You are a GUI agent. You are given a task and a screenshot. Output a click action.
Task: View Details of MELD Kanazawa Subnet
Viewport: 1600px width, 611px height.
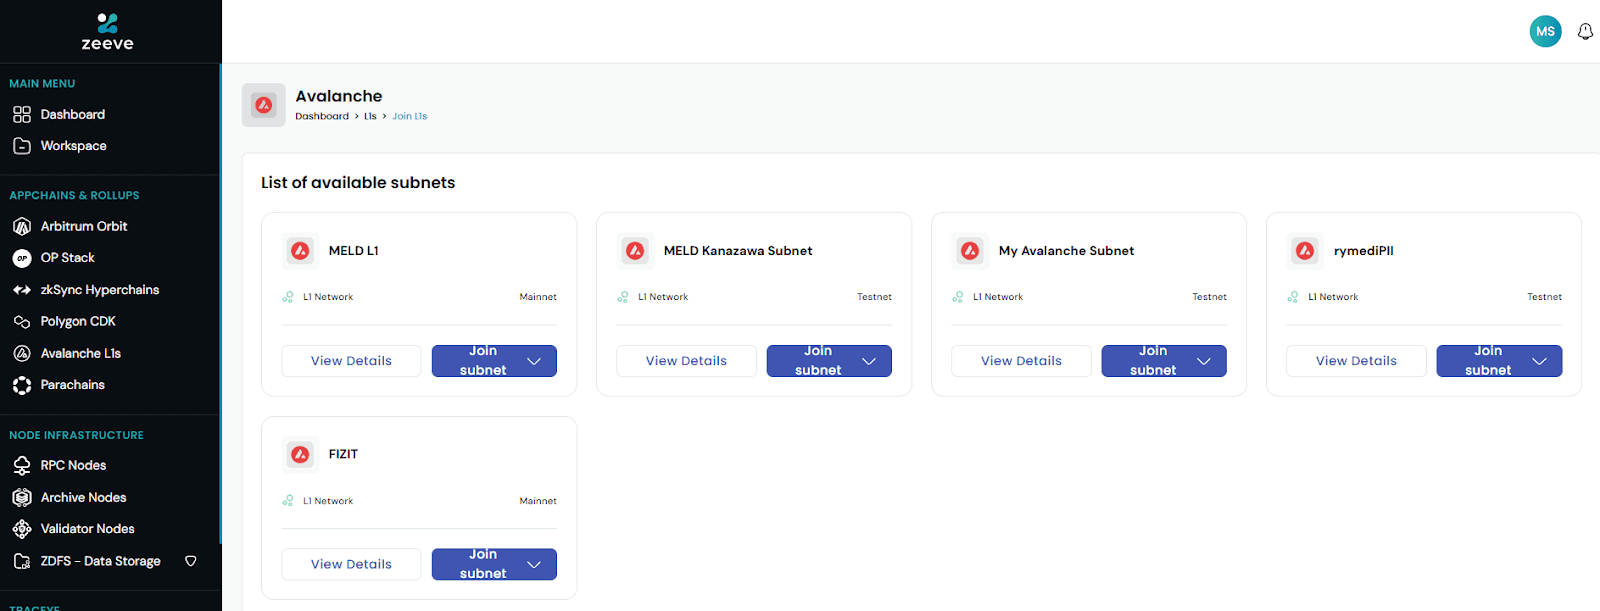pos(686,361)
